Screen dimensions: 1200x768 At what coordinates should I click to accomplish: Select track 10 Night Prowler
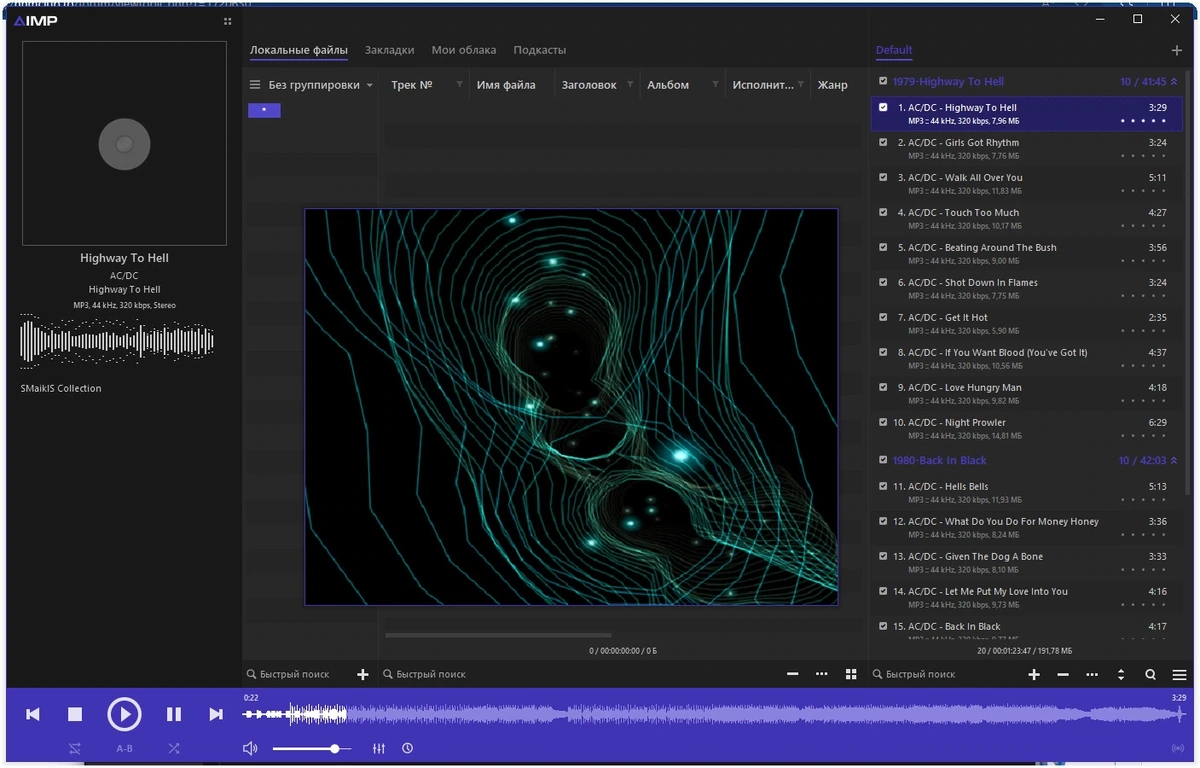(1026, 429)
